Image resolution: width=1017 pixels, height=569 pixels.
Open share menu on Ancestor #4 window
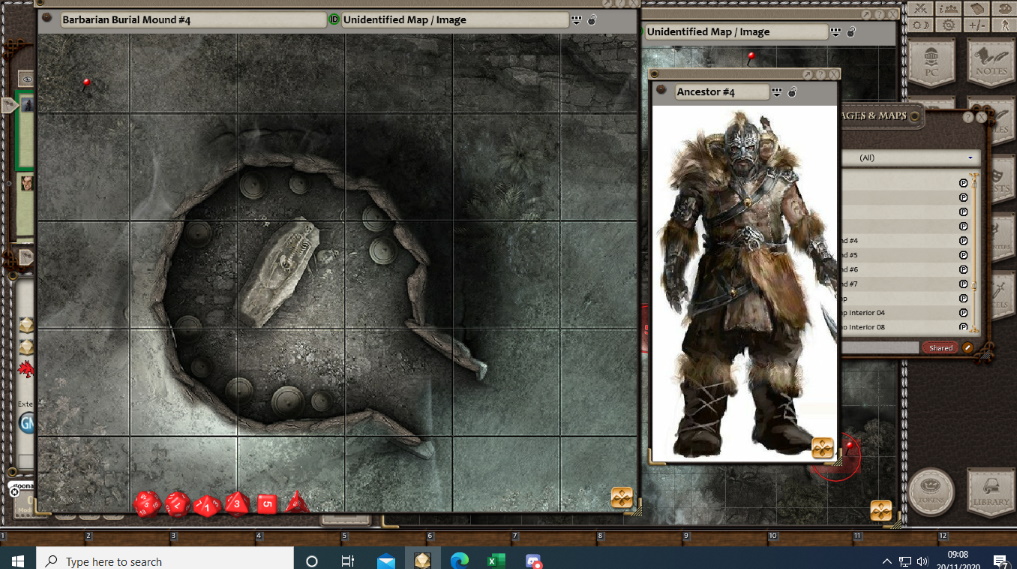[x=778, y=92]
